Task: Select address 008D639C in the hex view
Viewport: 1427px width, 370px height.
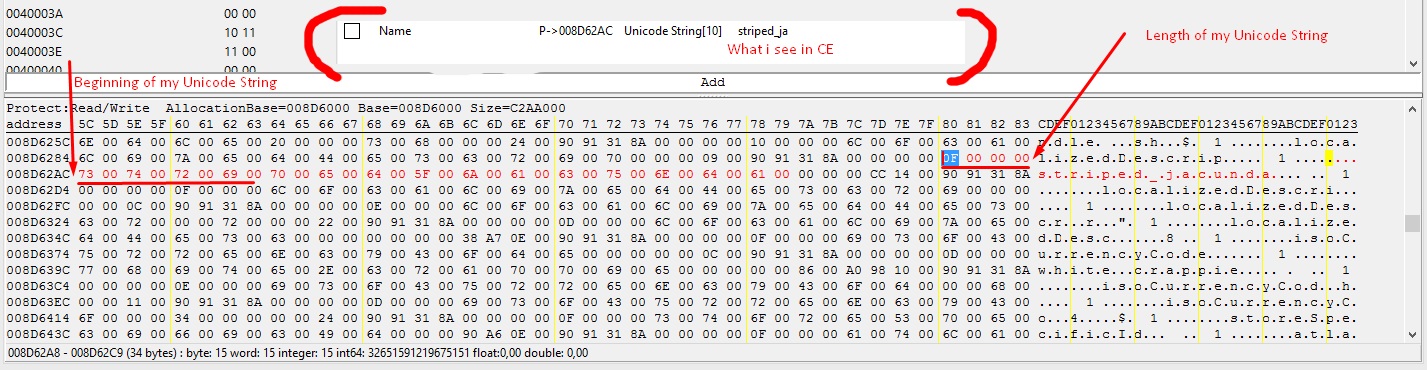Action: point(36,269)
